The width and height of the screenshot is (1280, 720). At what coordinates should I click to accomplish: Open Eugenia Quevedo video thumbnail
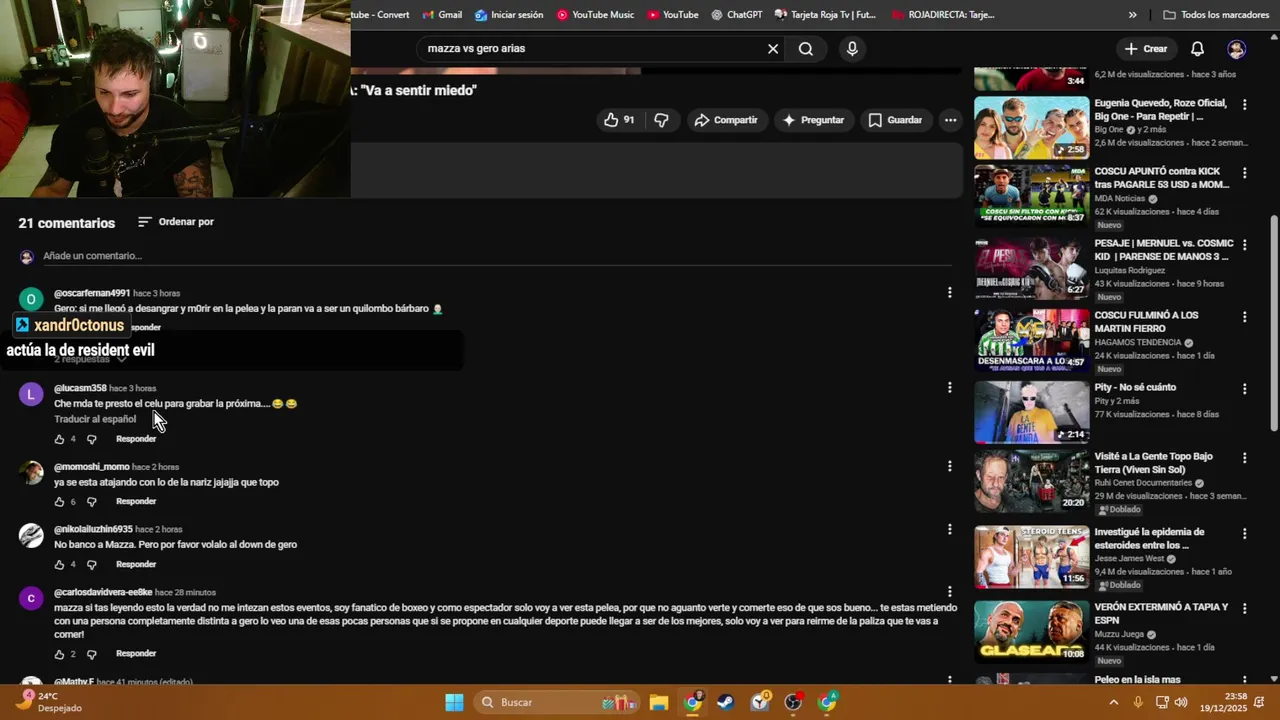1031,127
